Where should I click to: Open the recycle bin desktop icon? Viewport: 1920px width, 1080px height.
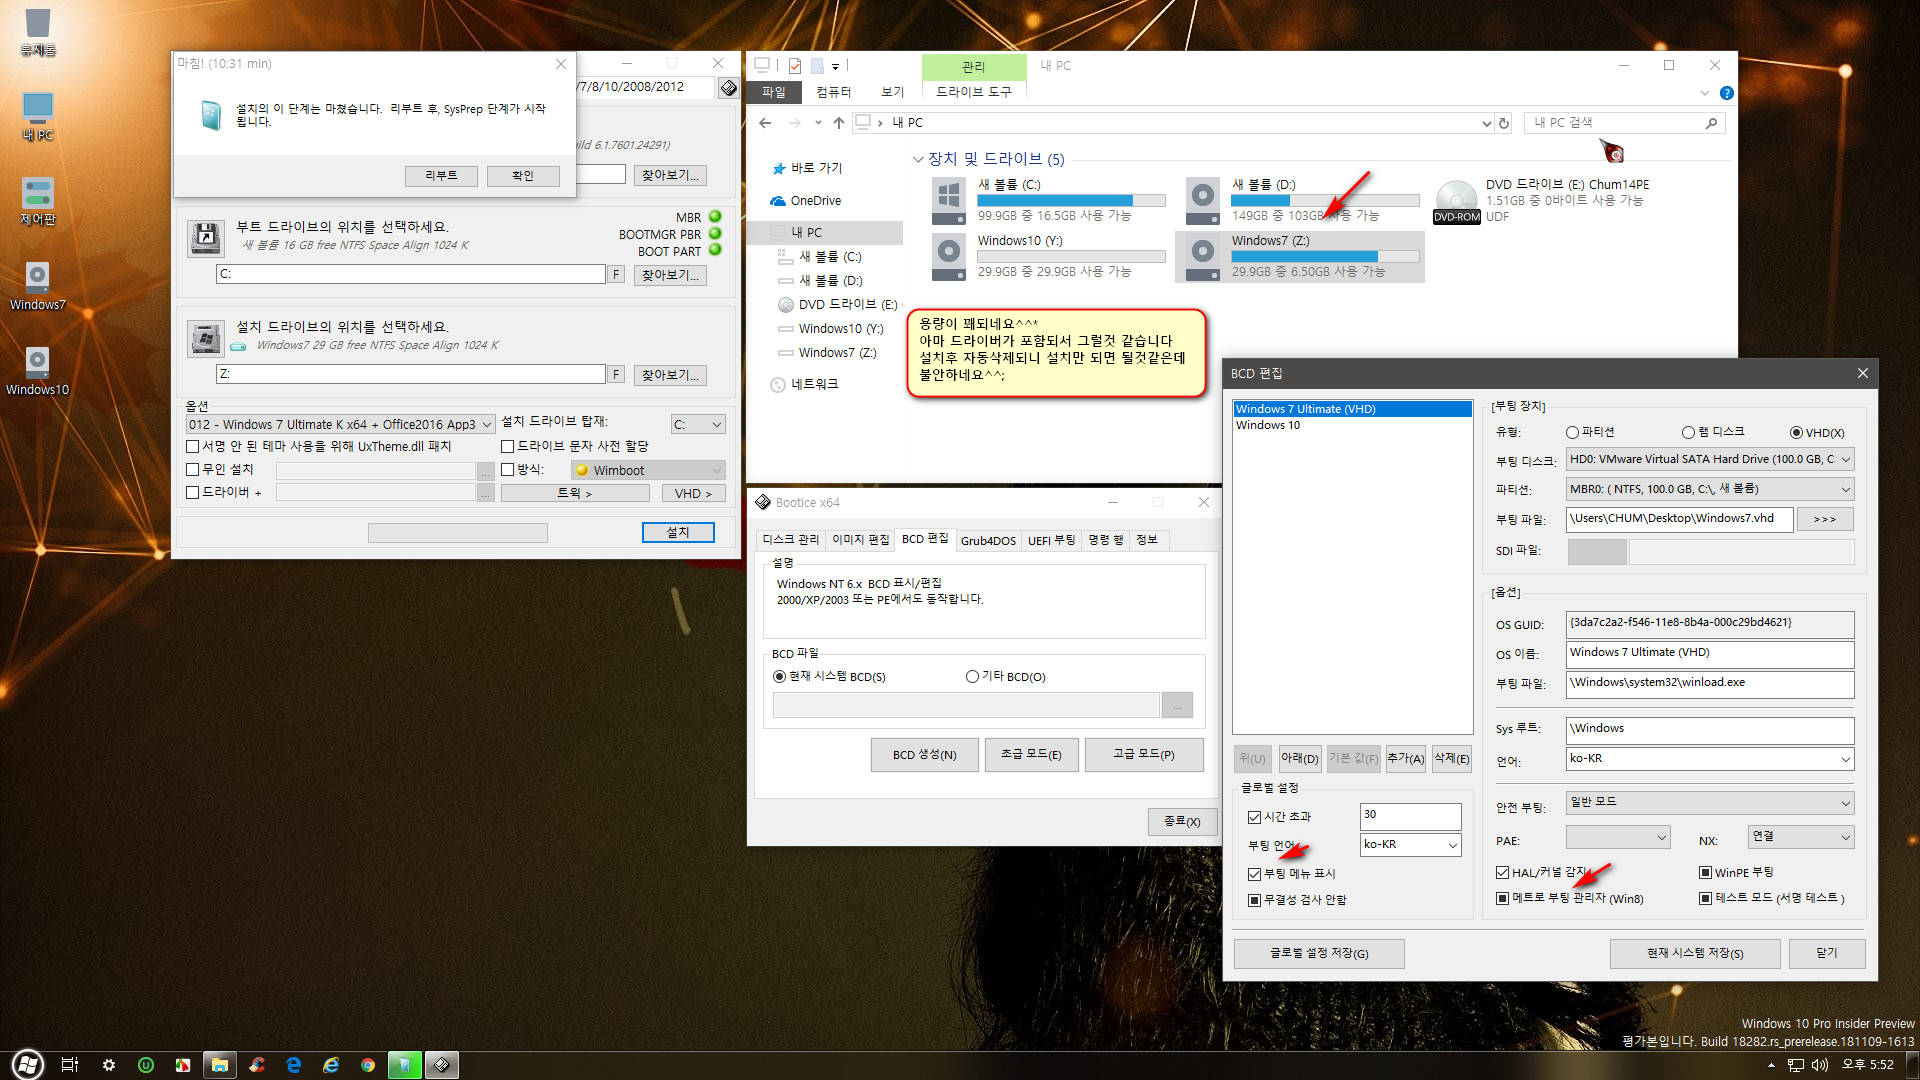click(x=37, y=23)
